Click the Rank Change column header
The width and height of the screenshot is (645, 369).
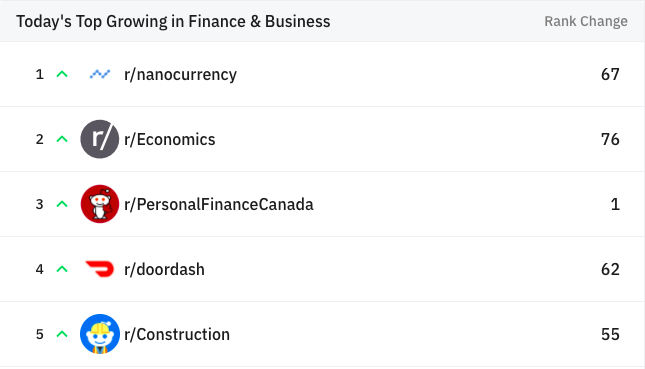(586, 21)
